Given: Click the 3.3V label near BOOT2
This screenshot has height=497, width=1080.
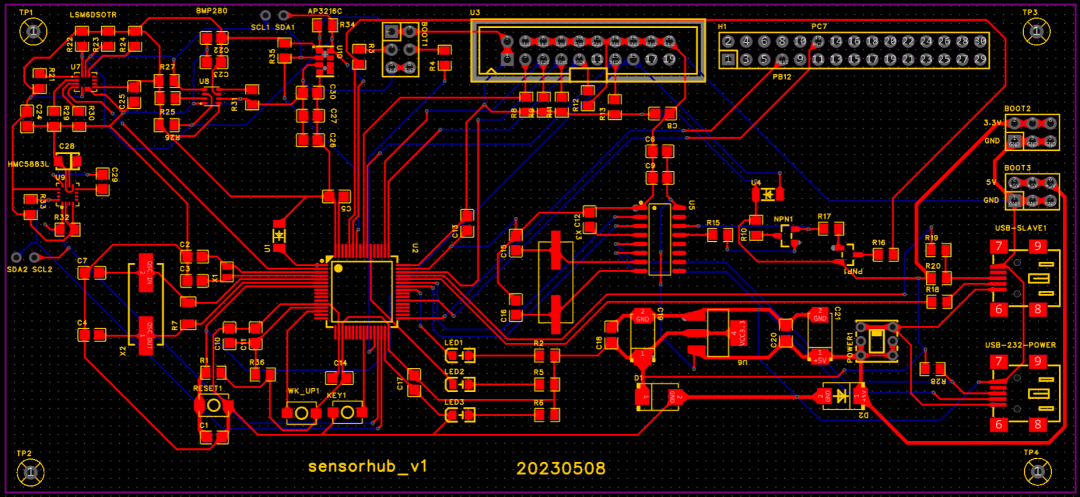Looking at the screenshot, I should point(991,123).
